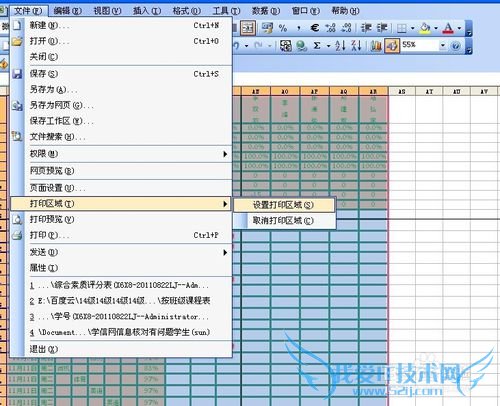Open the Font Color dropdown arrow
Screen dimensions: 500x406
tap(459, 29)
